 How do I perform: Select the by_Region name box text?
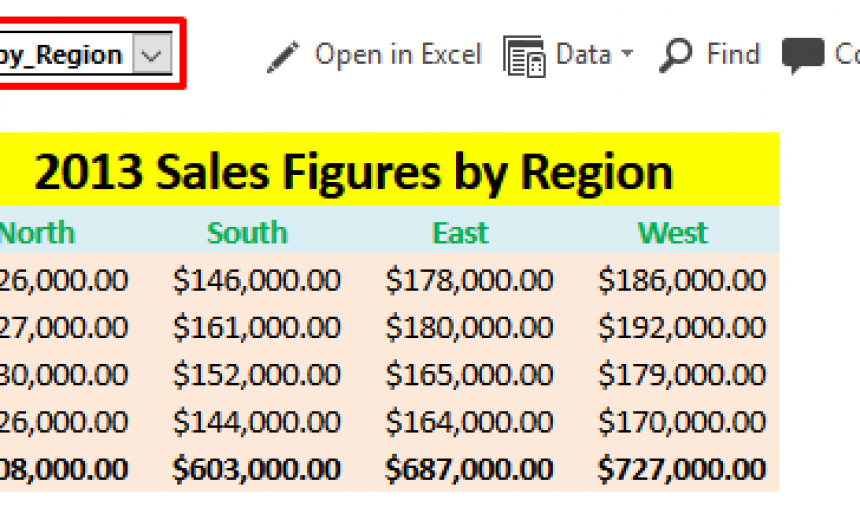60,55
